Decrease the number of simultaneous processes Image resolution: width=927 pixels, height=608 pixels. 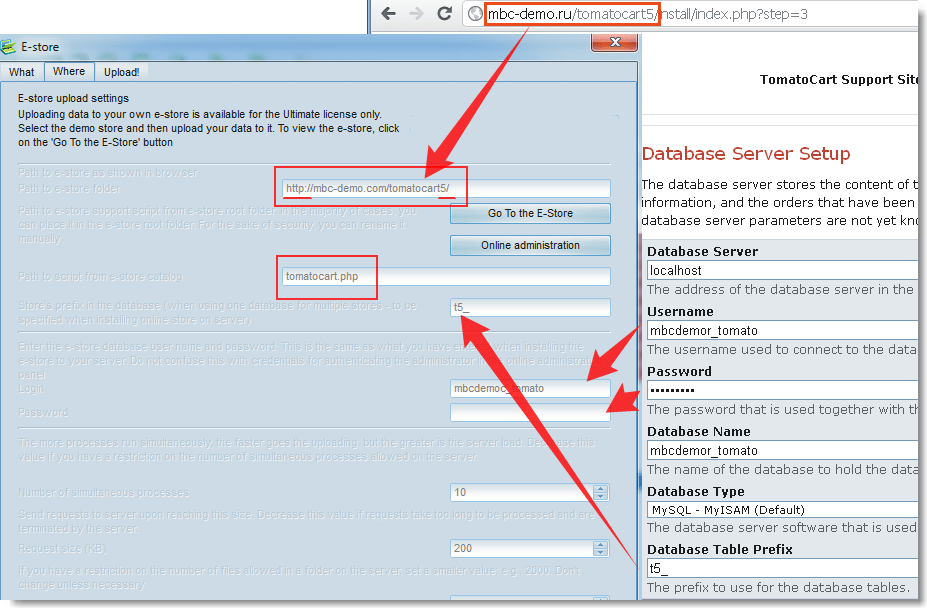tap(600, 497)
